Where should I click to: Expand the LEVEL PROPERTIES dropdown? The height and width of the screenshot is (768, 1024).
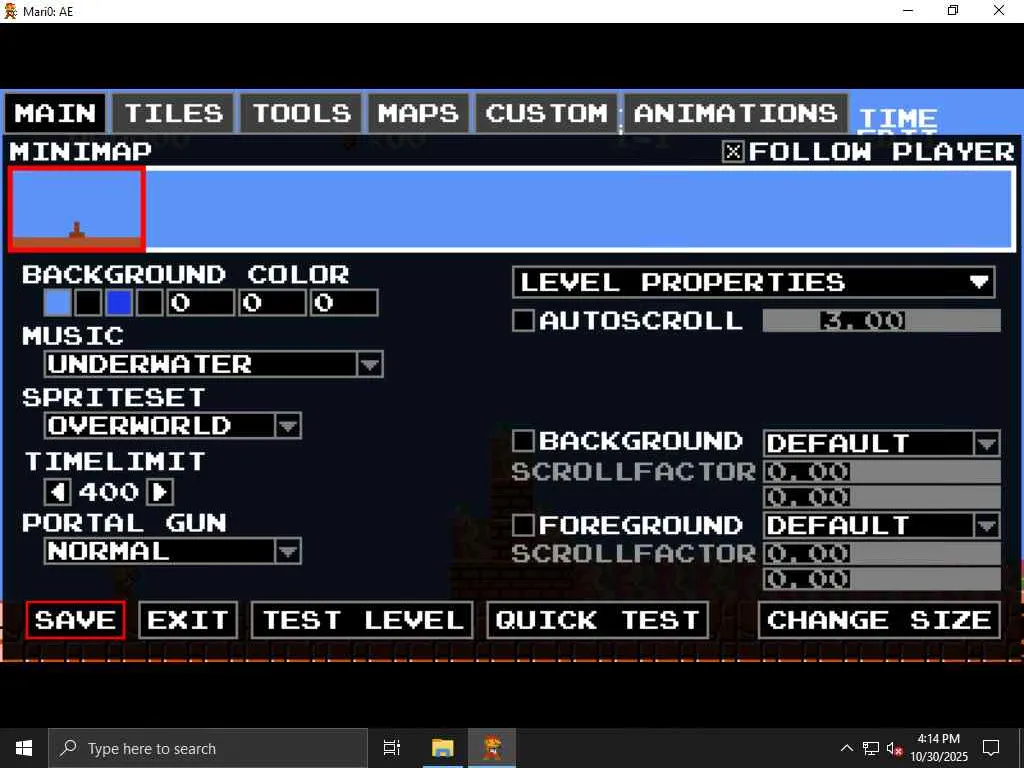click(x=754, y=283)
